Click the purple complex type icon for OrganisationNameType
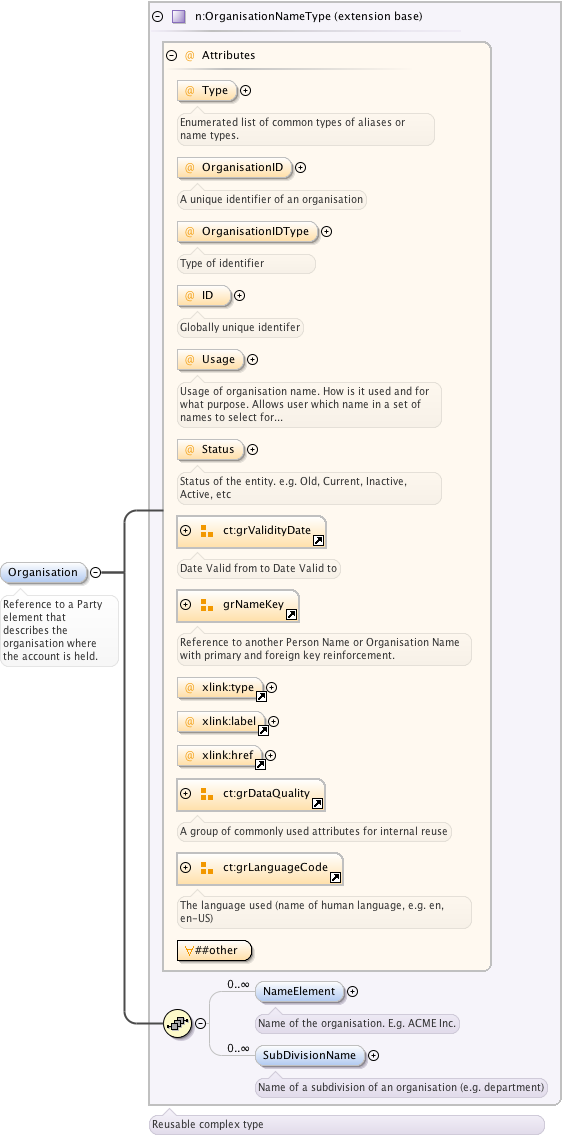The height and width of the screenshot is (1138, 579). tap(178, 16)
